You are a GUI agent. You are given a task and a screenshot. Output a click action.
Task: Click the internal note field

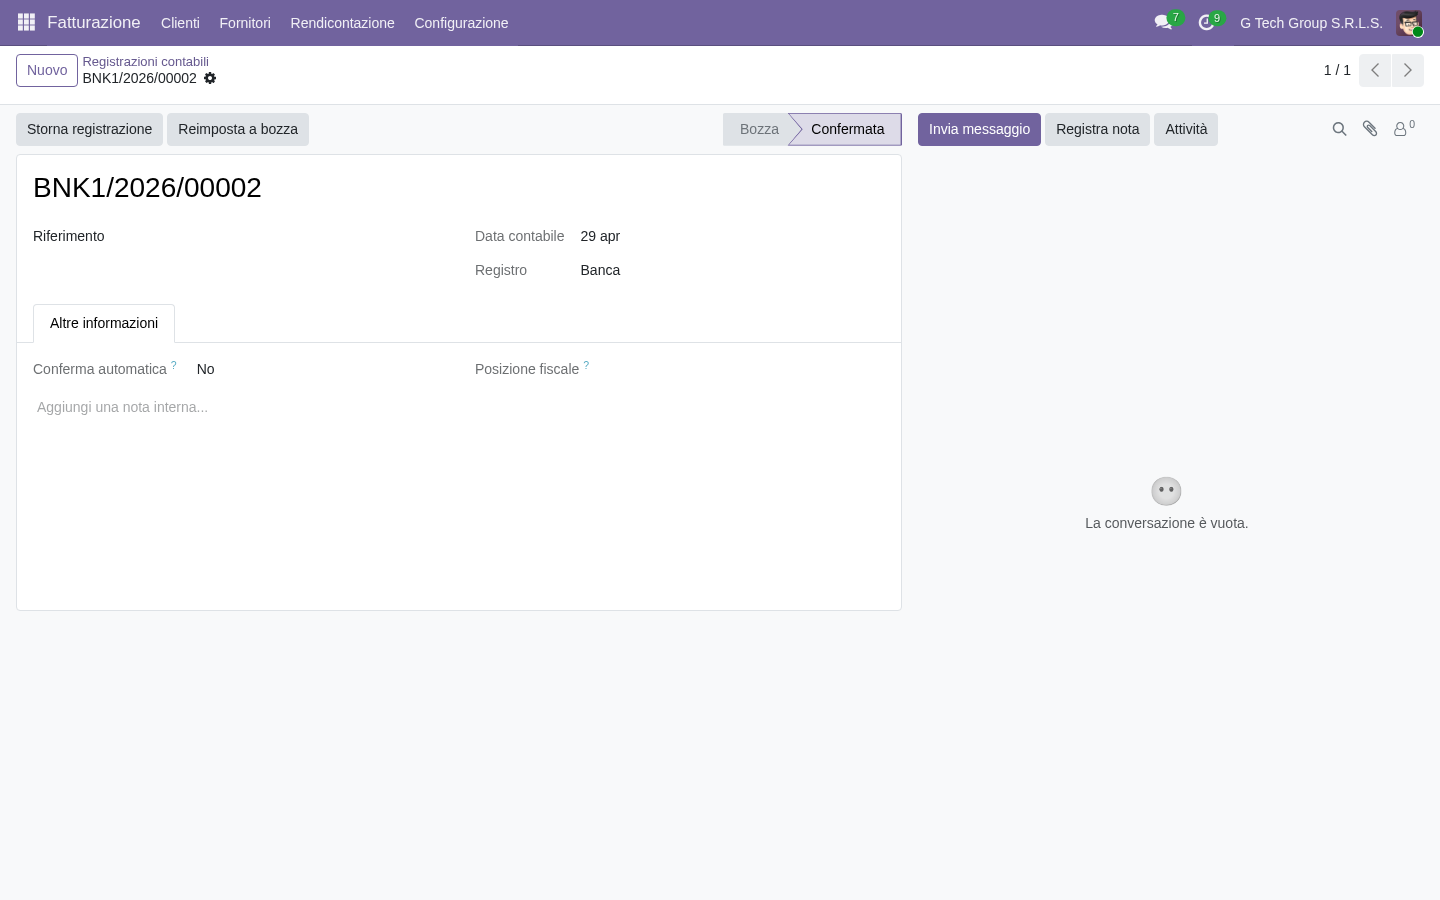[x=459, y=407]
